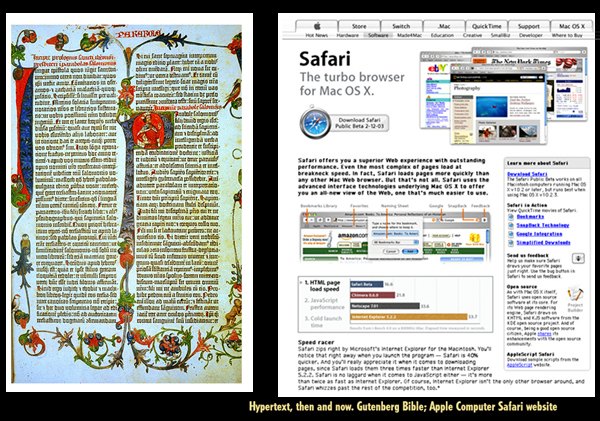This screenshot has height=421, width=600.
Task: Go to Creative in sub-navigation
Action: click(x=472, y=35)
